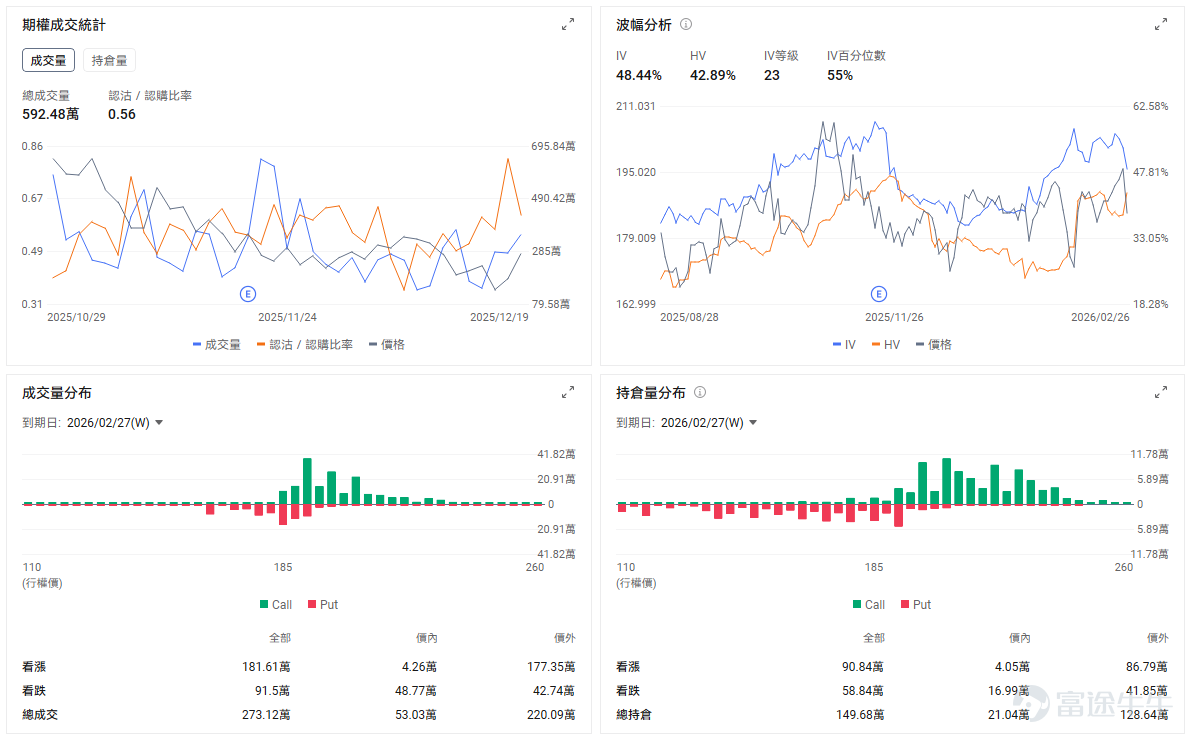Open the 到期日 dropdown in 成交量分布

116,423
